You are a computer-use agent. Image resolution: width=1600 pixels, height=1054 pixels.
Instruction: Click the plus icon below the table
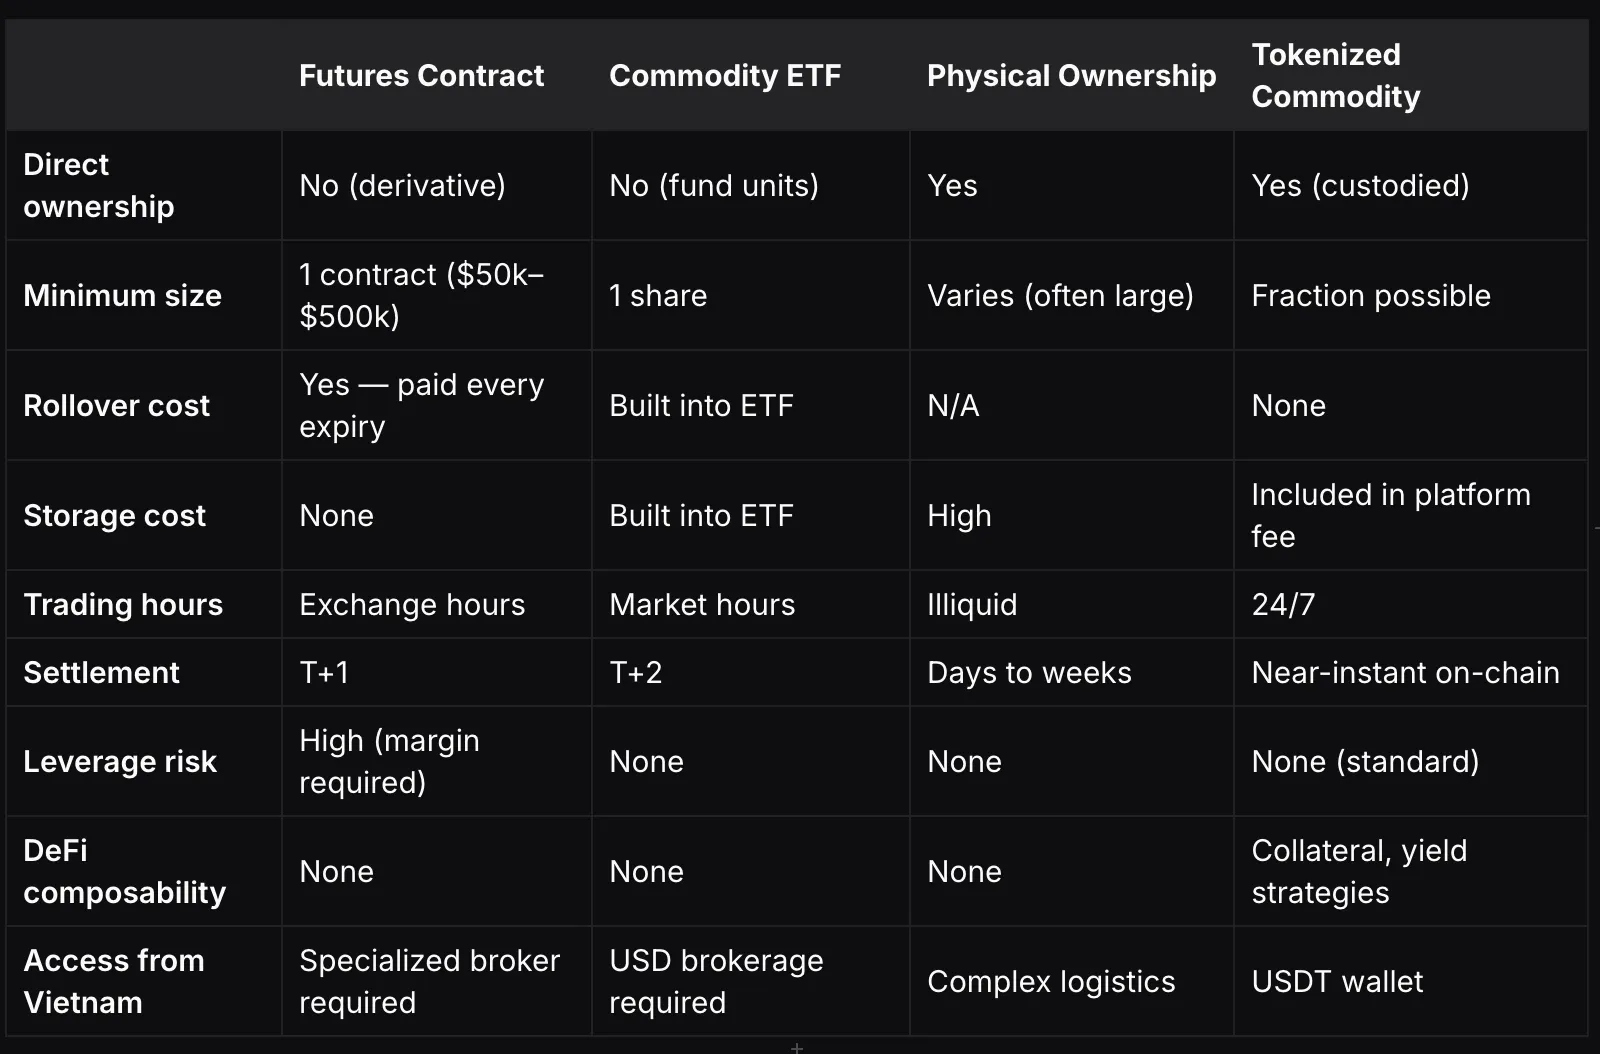pos(797,1047)
